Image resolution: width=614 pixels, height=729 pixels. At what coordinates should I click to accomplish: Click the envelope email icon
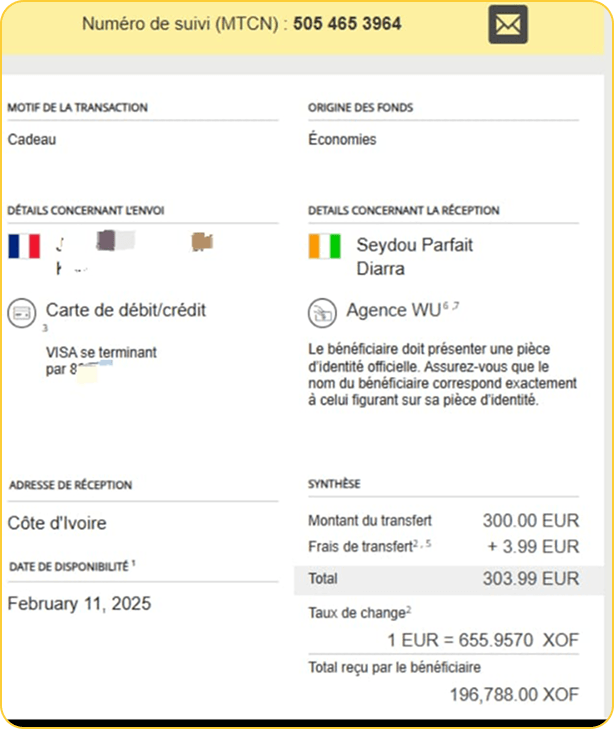tap(508, 24)
